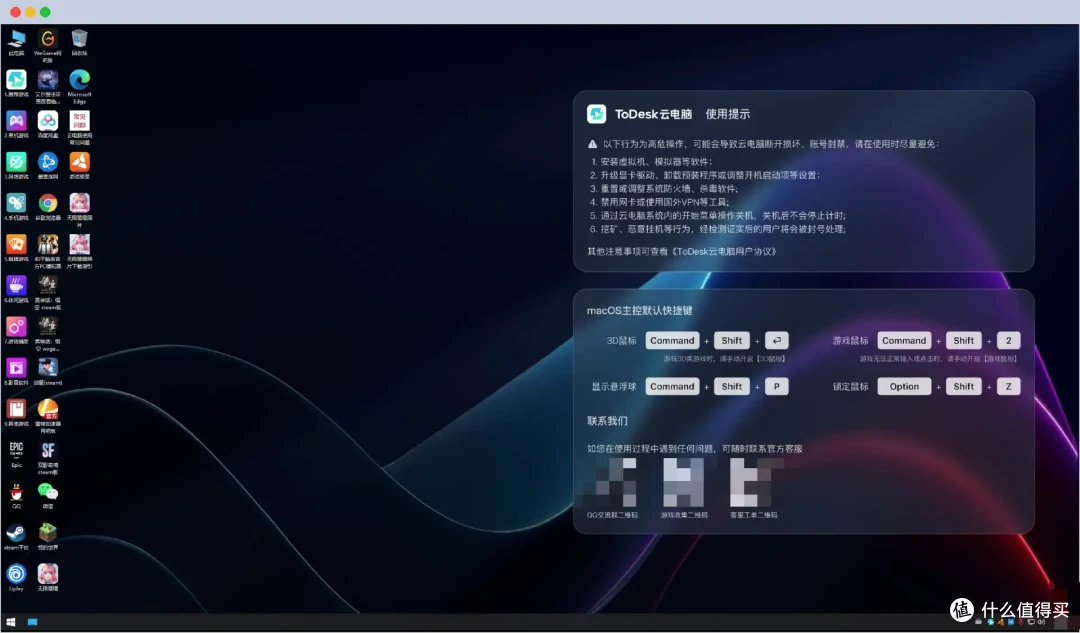Open the Recycle Bin icon
The width and height of the screenshot is (1080, 633).
coord(79,39)
